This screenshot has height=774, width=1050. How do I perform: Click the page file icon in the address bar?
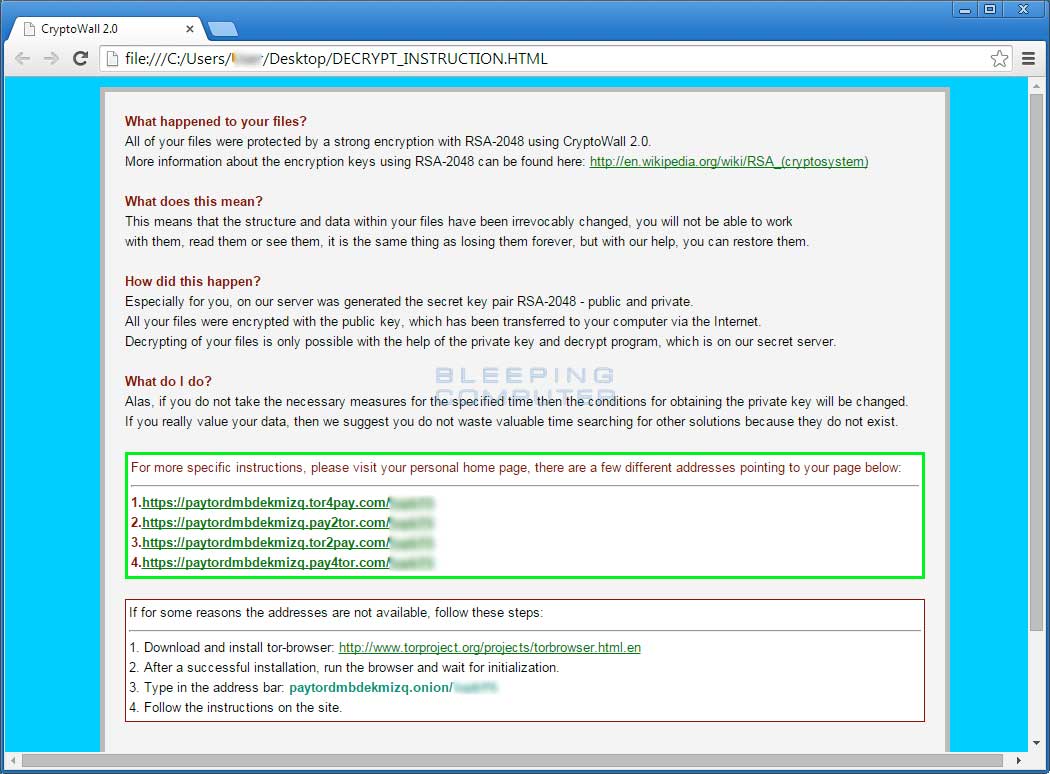click(x=112, y=59)
